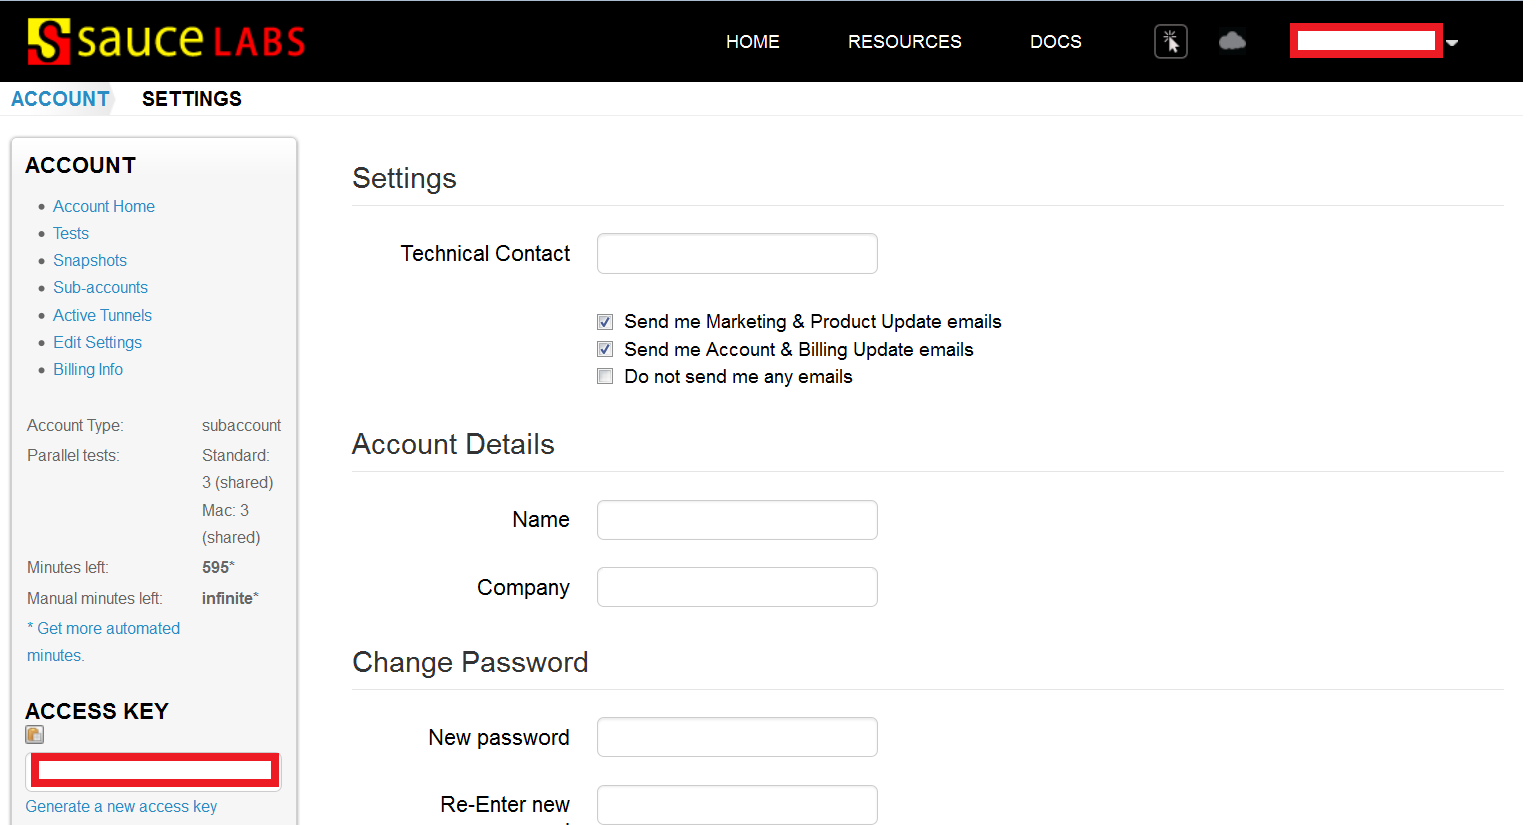1540x825 pixels.
Task: Click inside the Technical Contact field
Action: (x=737, y=253)
